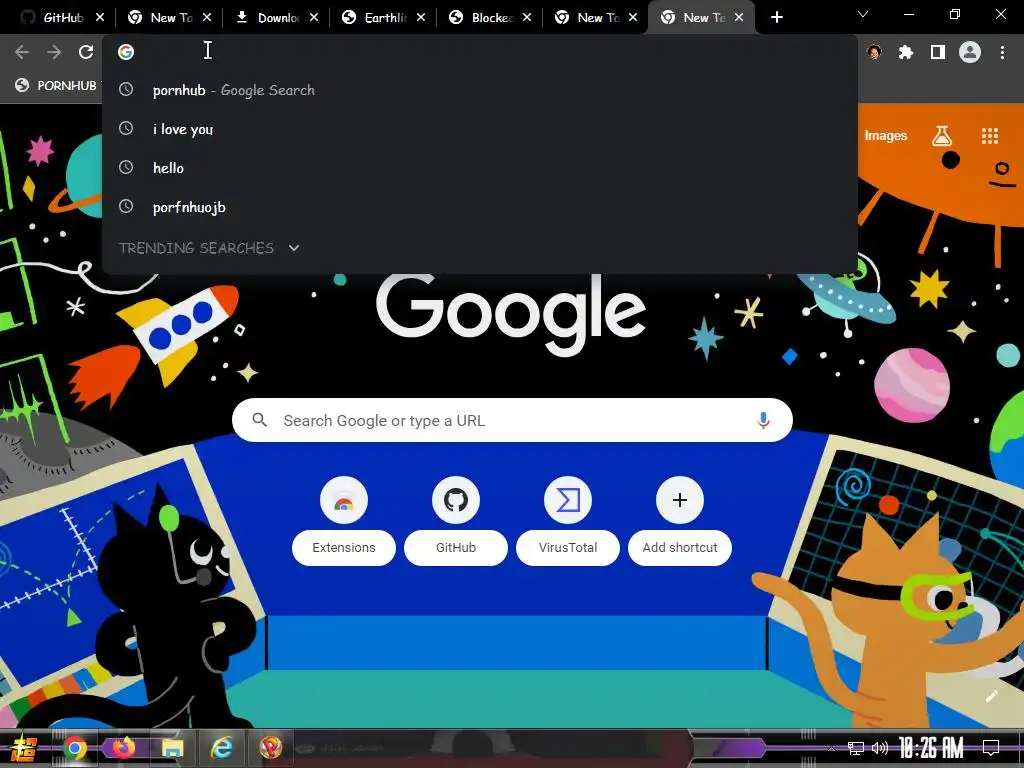The width and height of the screenshot is (1024, 768).
Task: Open Chrome from the taskbar
Action: 75,748
